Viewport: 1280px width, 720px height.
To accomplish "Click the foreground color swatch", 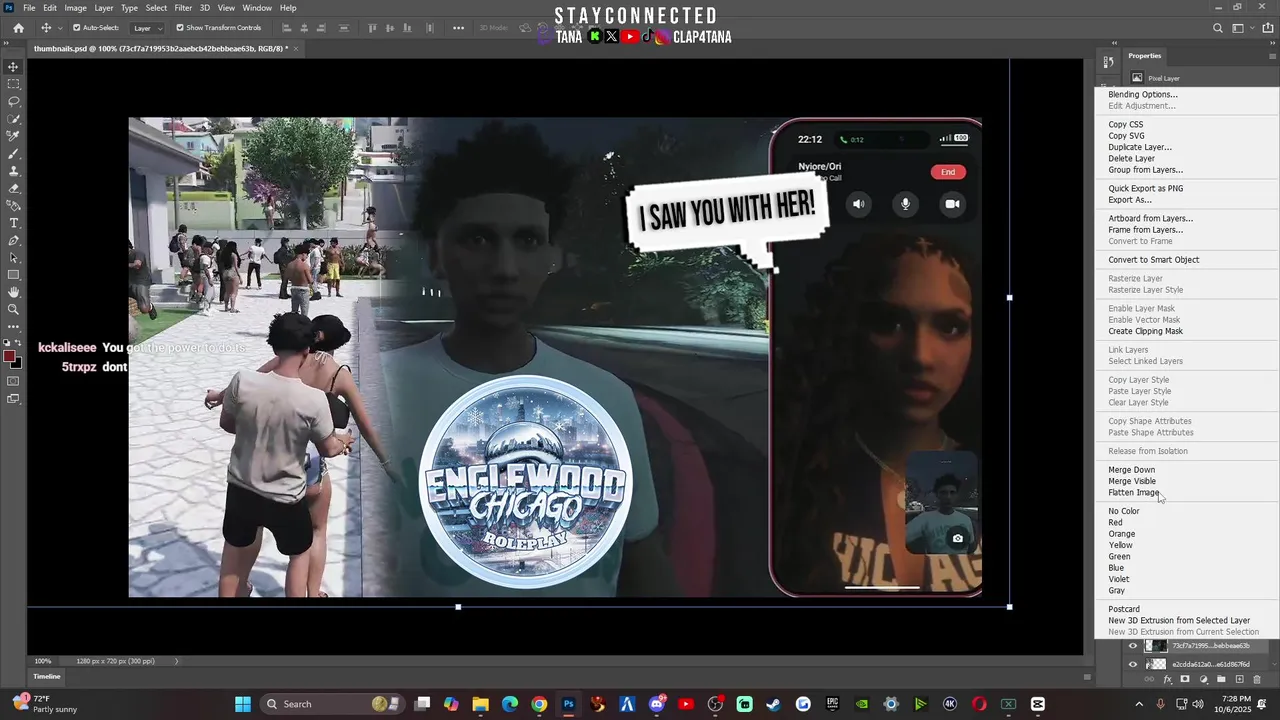I will tap(9, 357).
